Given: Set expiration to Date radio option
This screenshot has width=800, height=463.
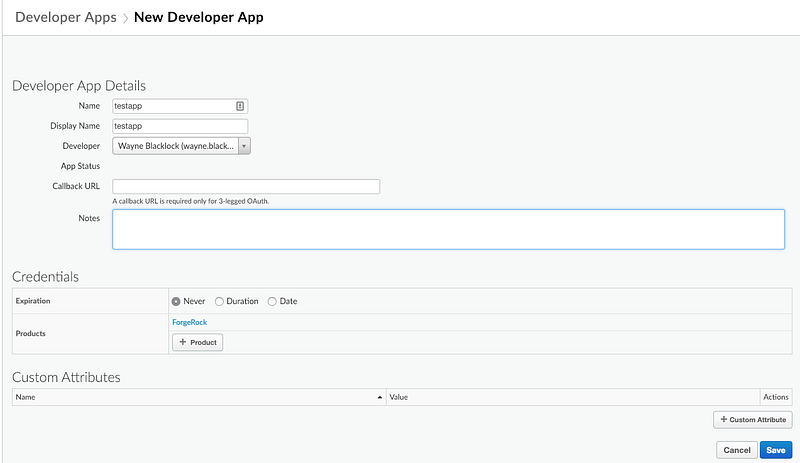Looking at the screenshot, I should click(x=272, y=301).
